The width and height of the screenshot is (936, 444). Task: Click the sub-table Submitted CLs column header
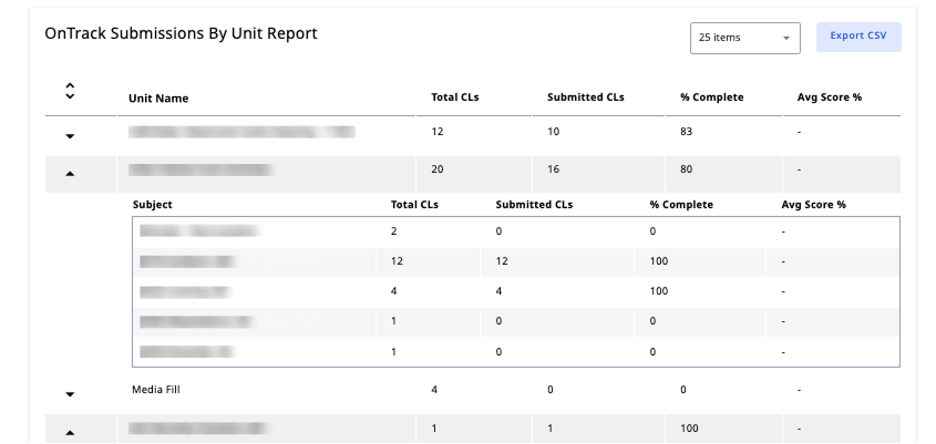coord(533,204)
